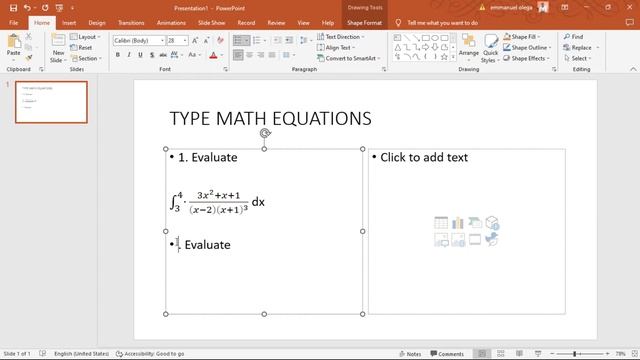
Task: Toggle Align Left paragraph
Action: [238, 55]
